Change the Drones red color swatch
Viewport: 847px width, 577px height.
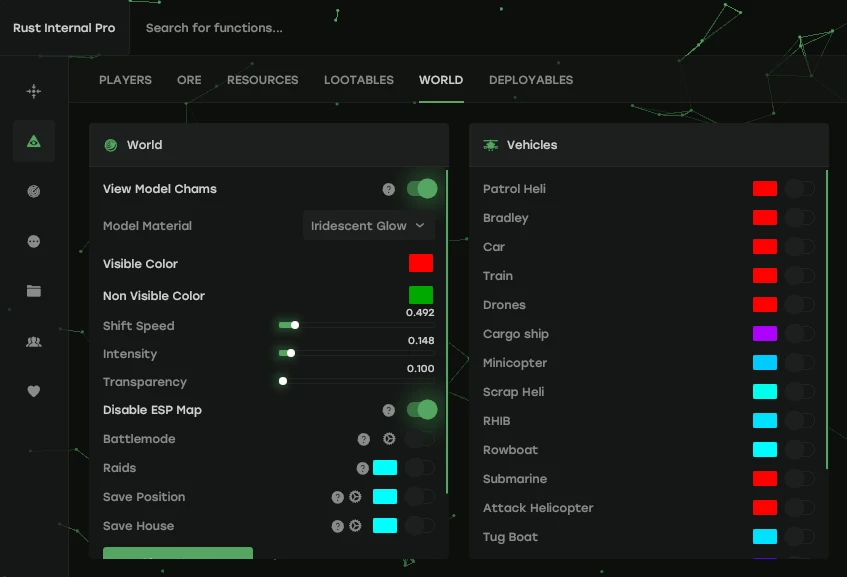pos(765,305)
